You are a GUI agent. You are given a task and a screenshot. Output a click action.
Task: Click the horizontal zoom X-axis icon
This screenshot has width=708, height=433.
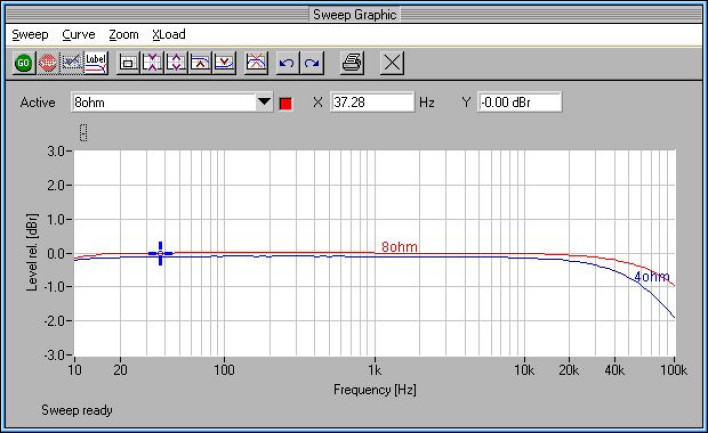tap(152, 63)
